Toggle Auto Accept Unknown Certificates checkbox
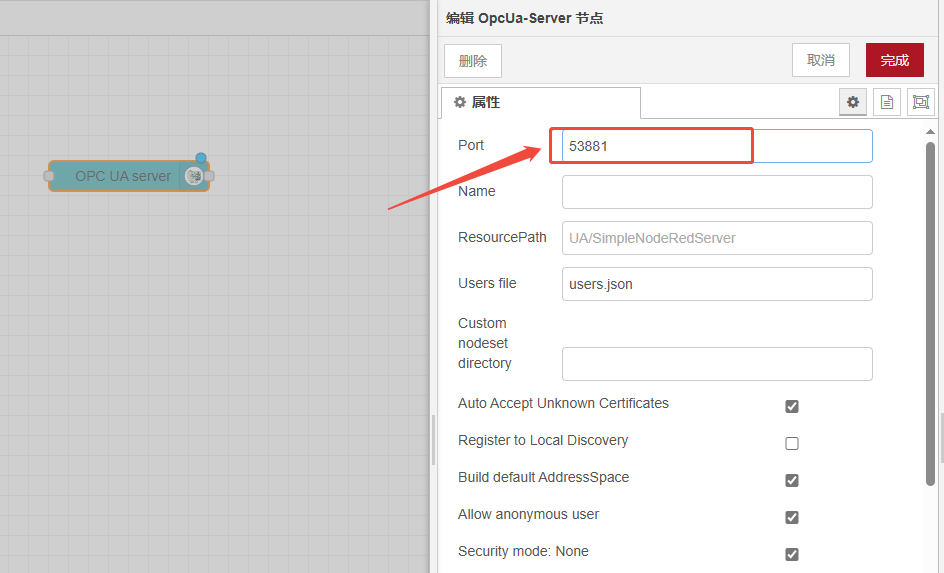This screenshot has height=573, width=944. click(792, 406)
